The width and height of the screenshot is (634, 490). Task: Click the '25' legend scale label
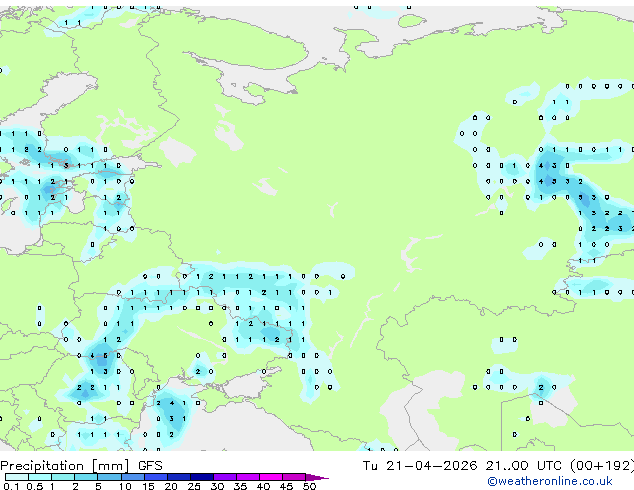[194, 486]
